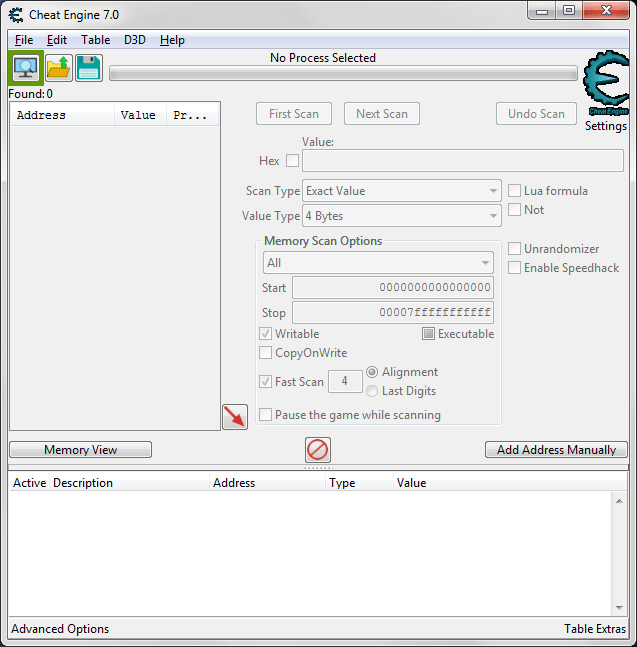Click the Active column header
637x647 pixels.
tap(29, 483)
